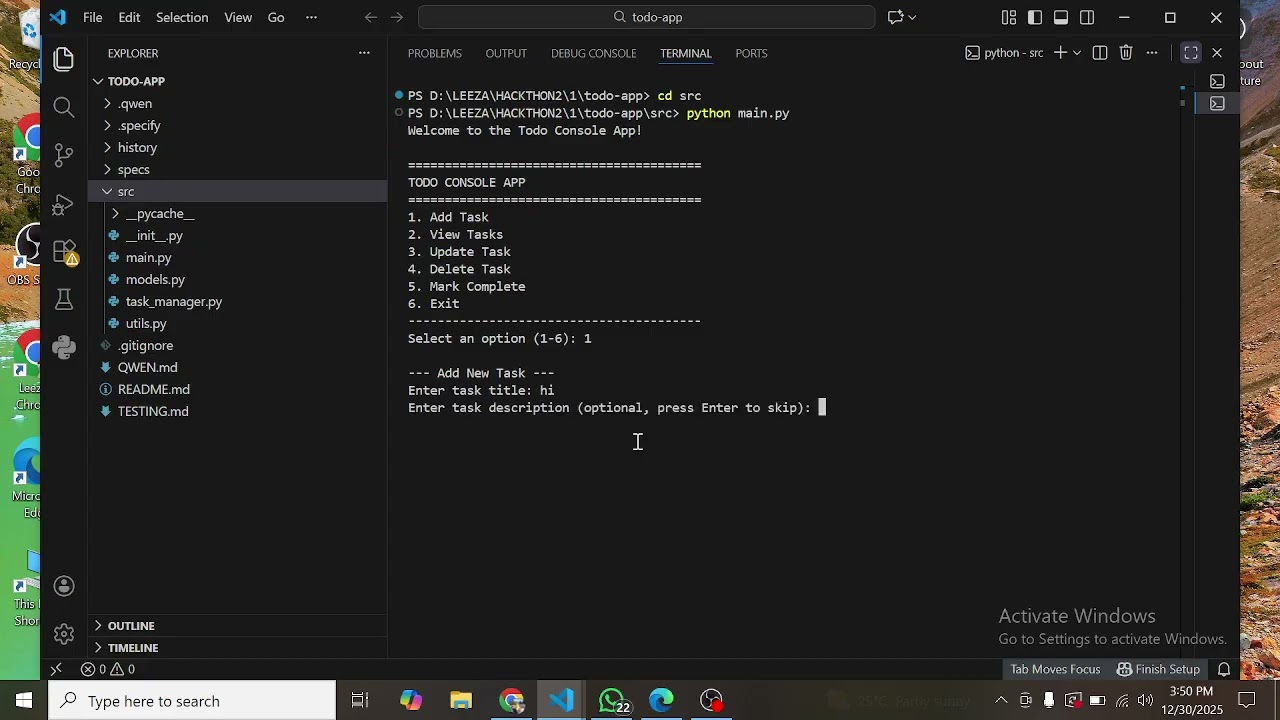Open main.py in the explorer
Screen dimensions: 1280x720
[148, 257]
